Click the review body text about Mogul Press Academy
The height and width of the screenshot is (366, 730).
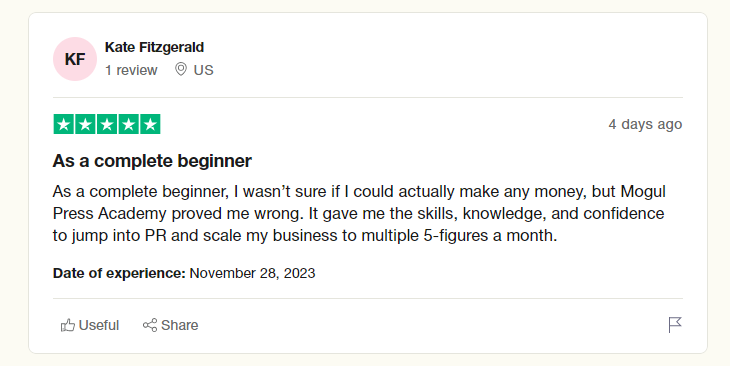[x=359, y=213]
